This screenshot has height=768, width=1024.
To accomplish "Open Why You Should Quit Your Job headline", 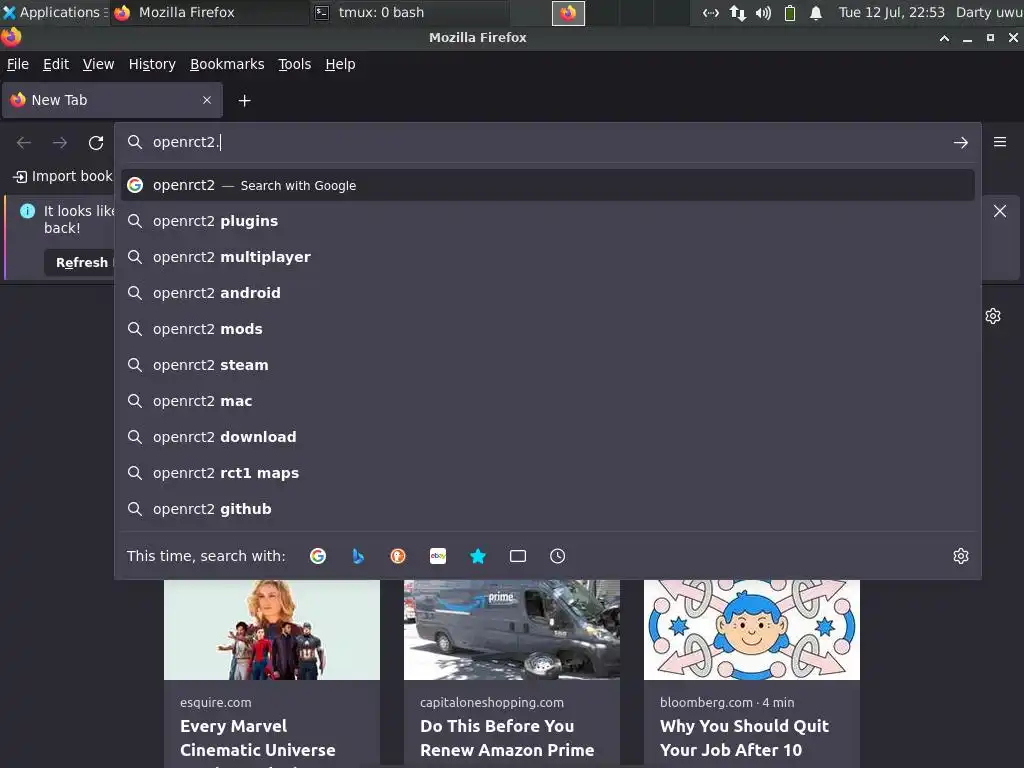I will tap(744, 739).
